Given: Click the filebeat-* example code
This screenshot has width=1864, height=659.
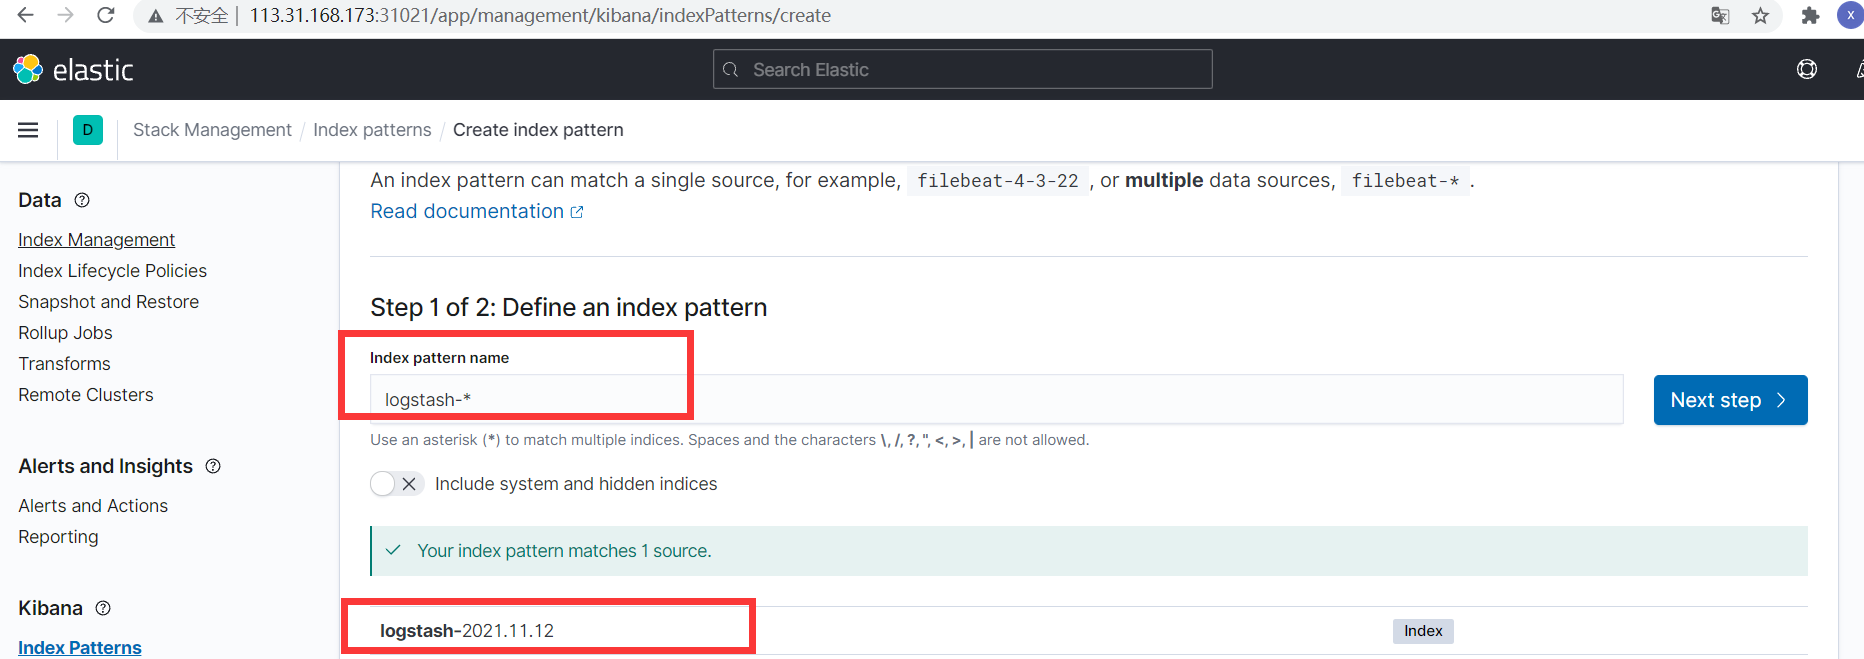Looking at the screenshot, I should click(x=1405, y=181).
